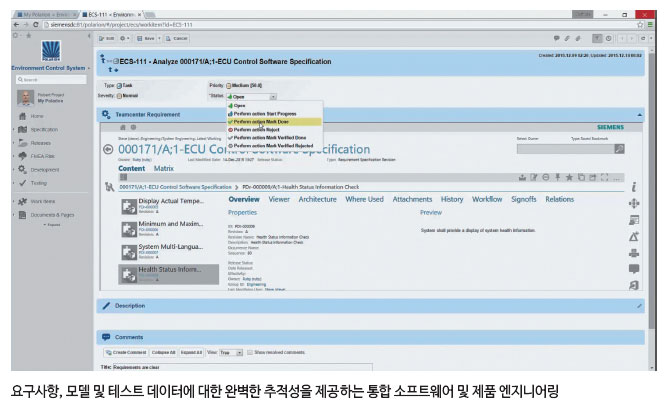668x413 pixels.
Task: Click the Polarion logo in the sidebar
Action: (x=51, y=51)
